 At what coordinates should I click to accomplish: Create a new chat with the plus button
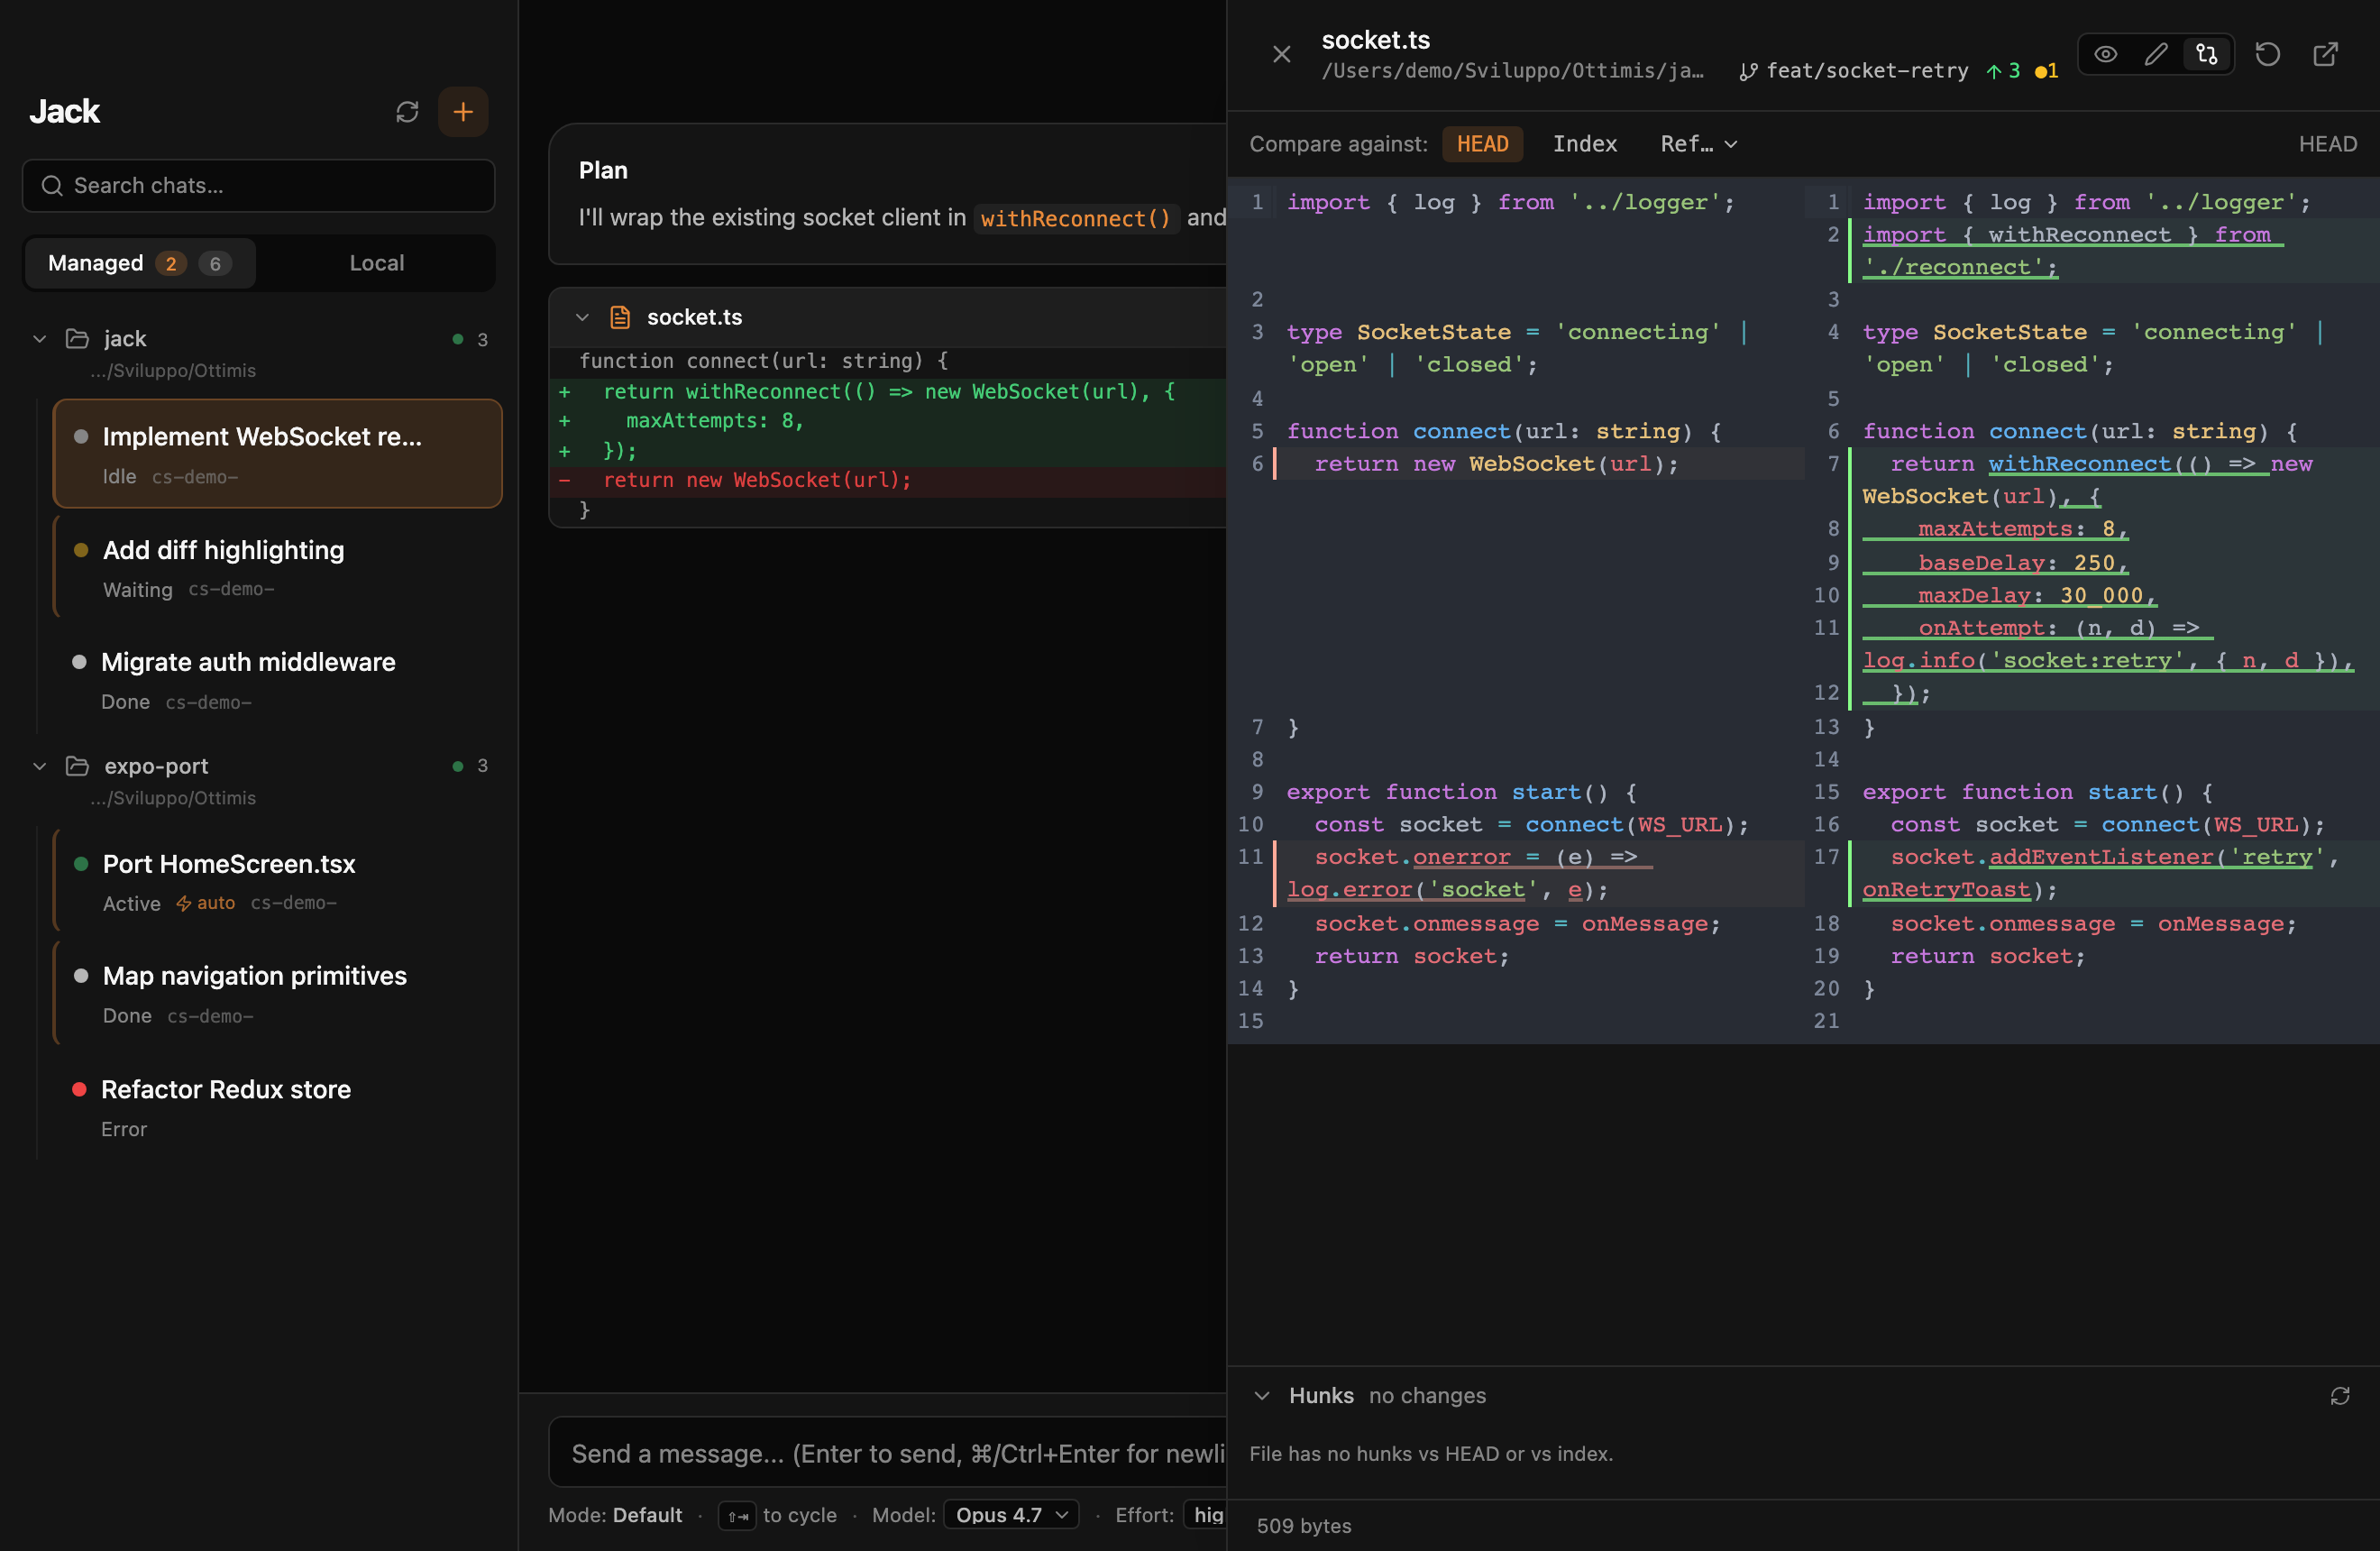pos(463,112)
